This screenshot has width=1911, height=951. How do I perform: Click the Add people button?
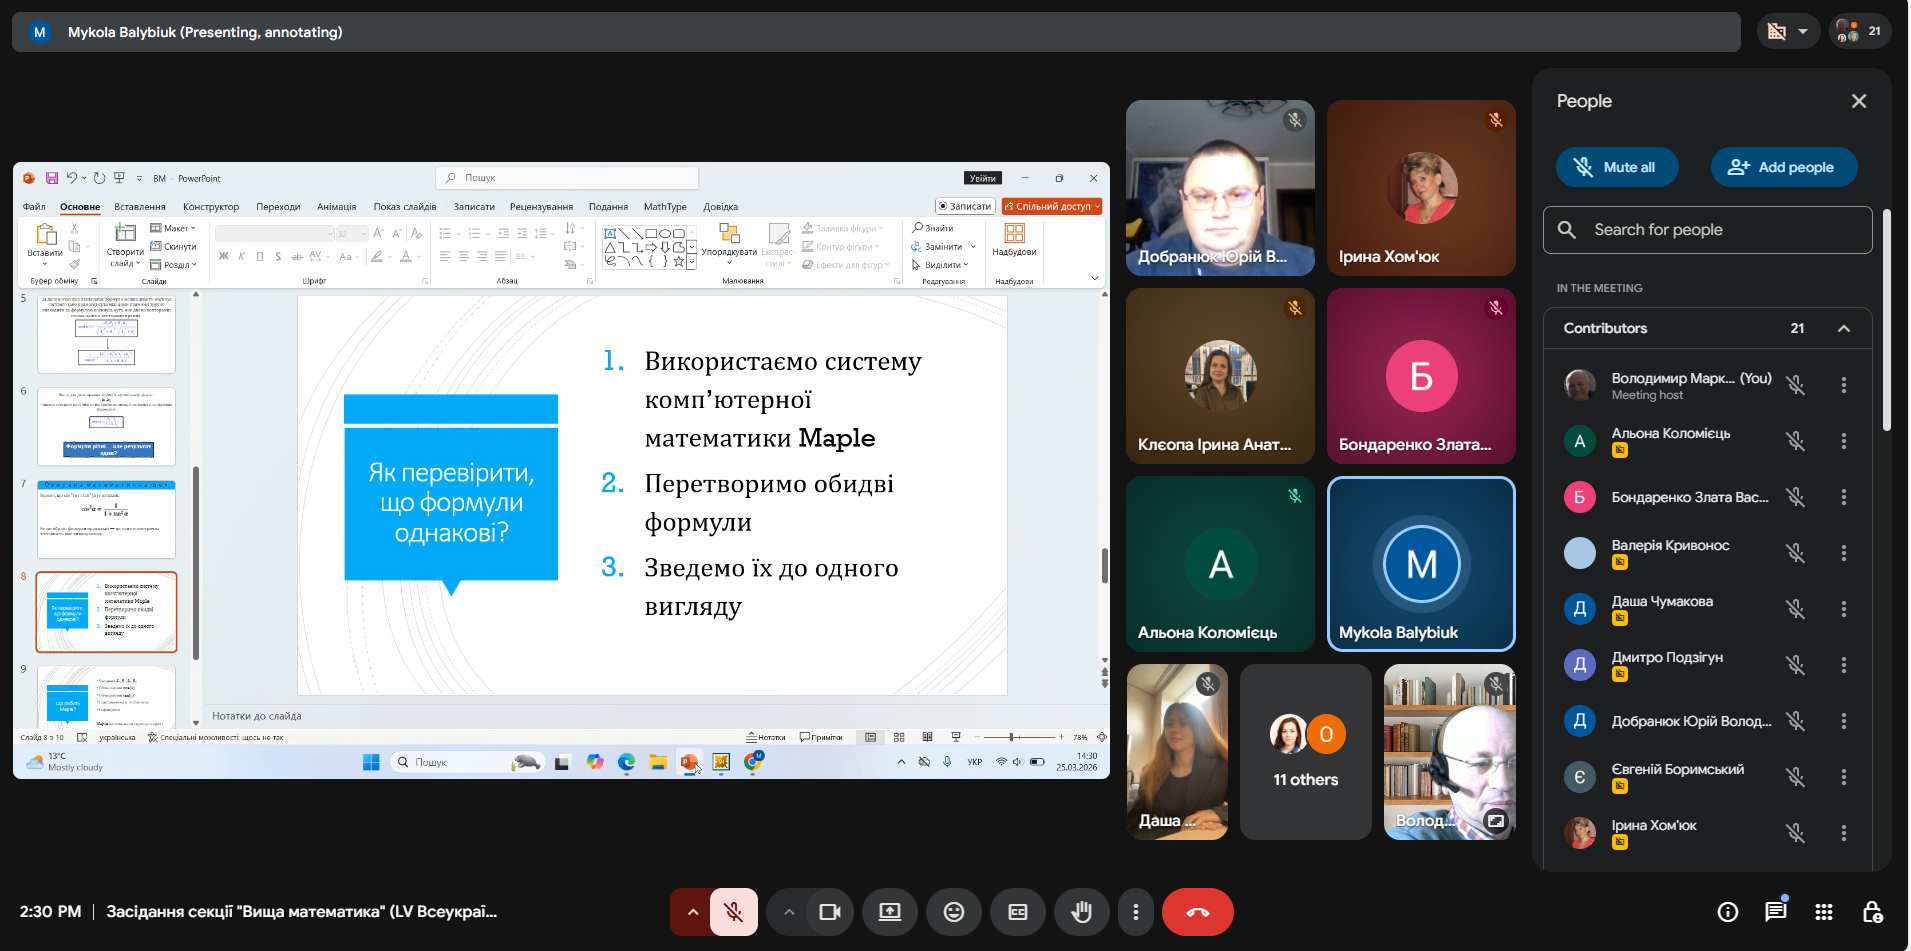(x=1783, y=167)
